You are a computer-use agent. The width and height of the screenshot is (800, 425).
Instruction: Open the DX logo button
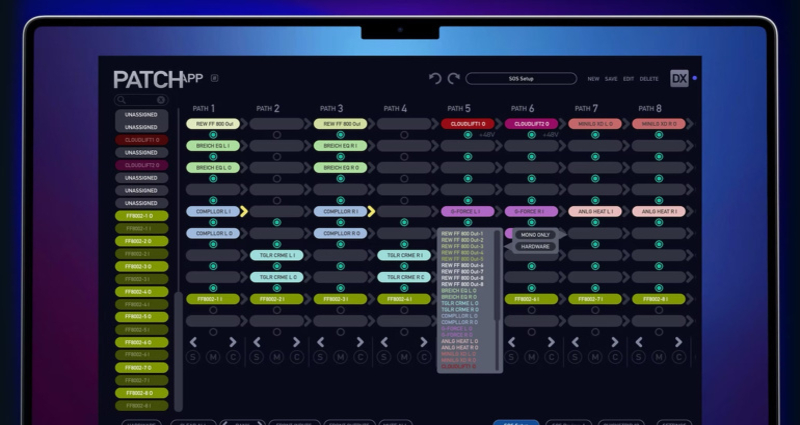click(x=679, y=79)
